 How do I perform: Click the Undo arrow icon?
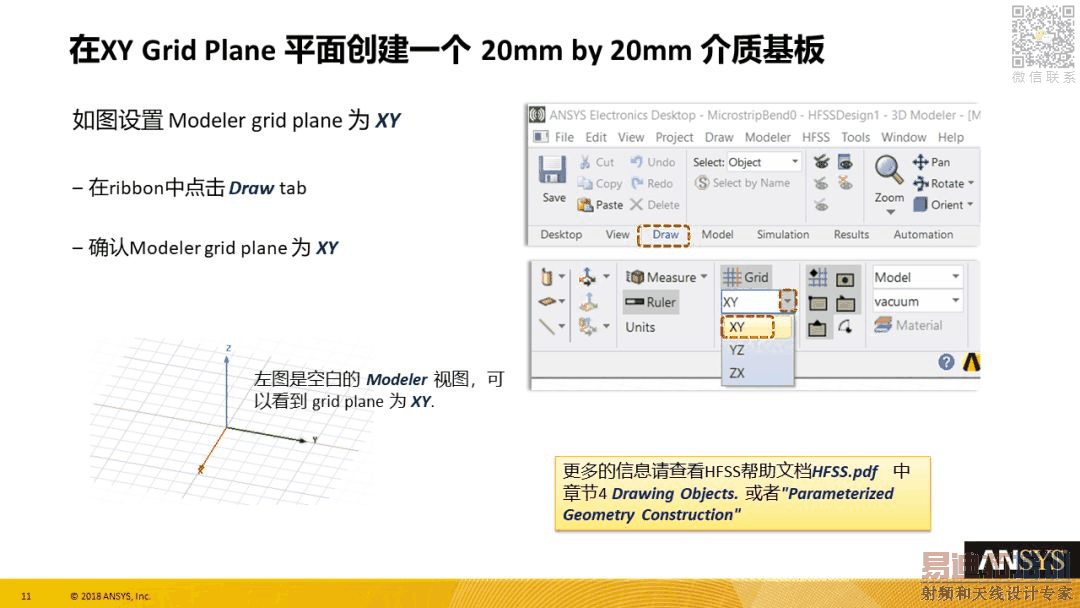[x=636, y=161]
